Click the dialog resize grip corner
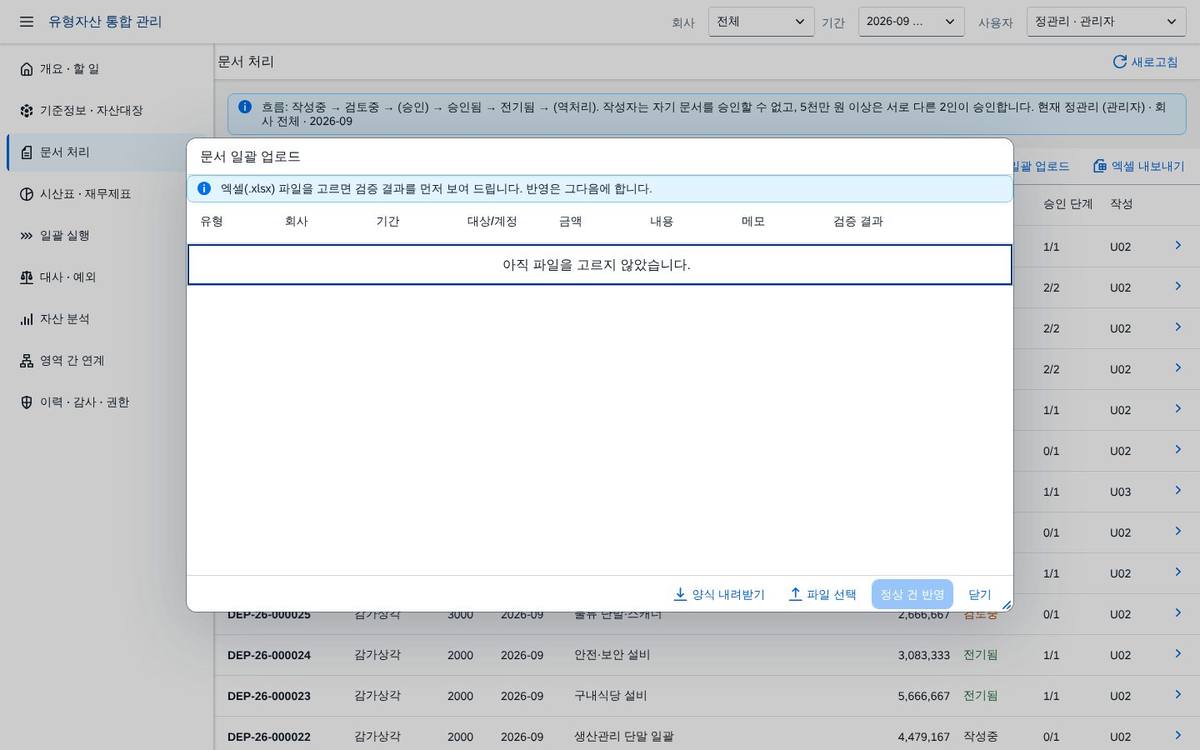This screenshot has width=1200, height=750. coord(1006,605)
